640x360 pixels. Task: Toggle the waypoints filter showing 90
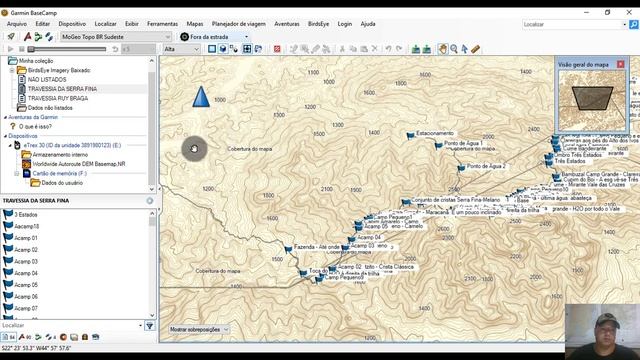point(25,337)
